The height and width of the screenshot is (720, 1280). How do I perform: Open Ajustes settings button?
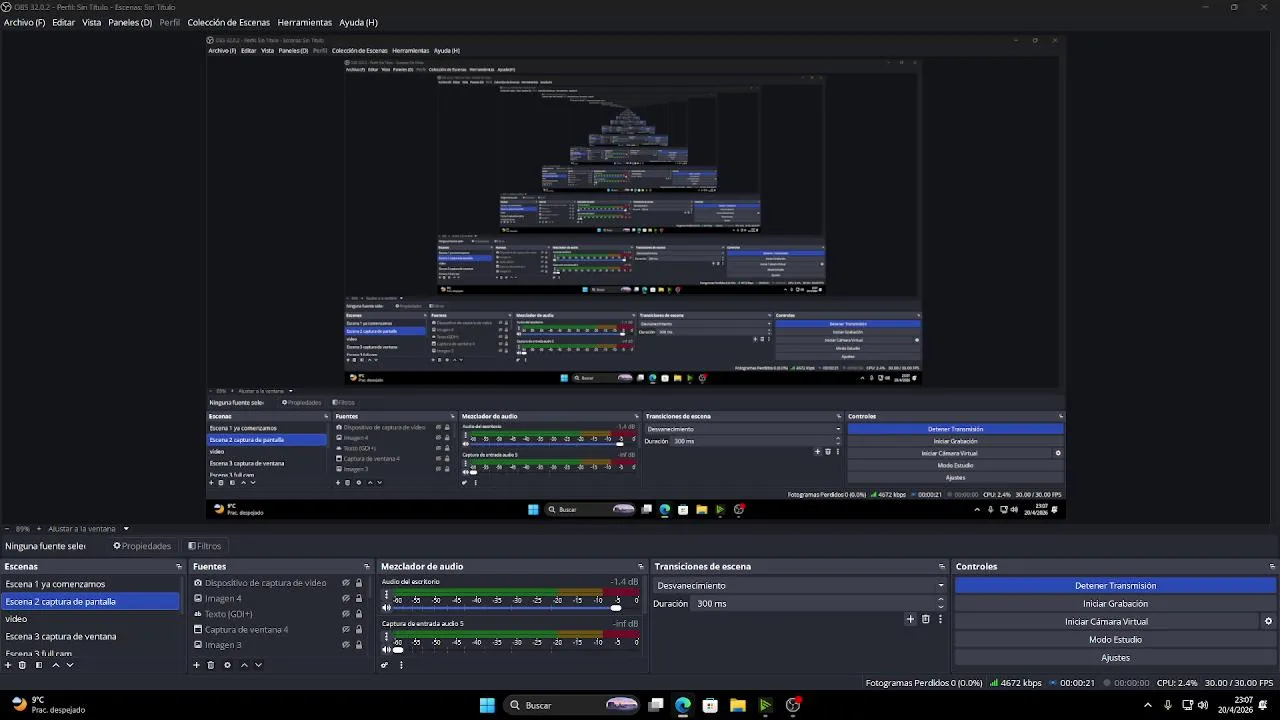click(x=1115, y=658)
